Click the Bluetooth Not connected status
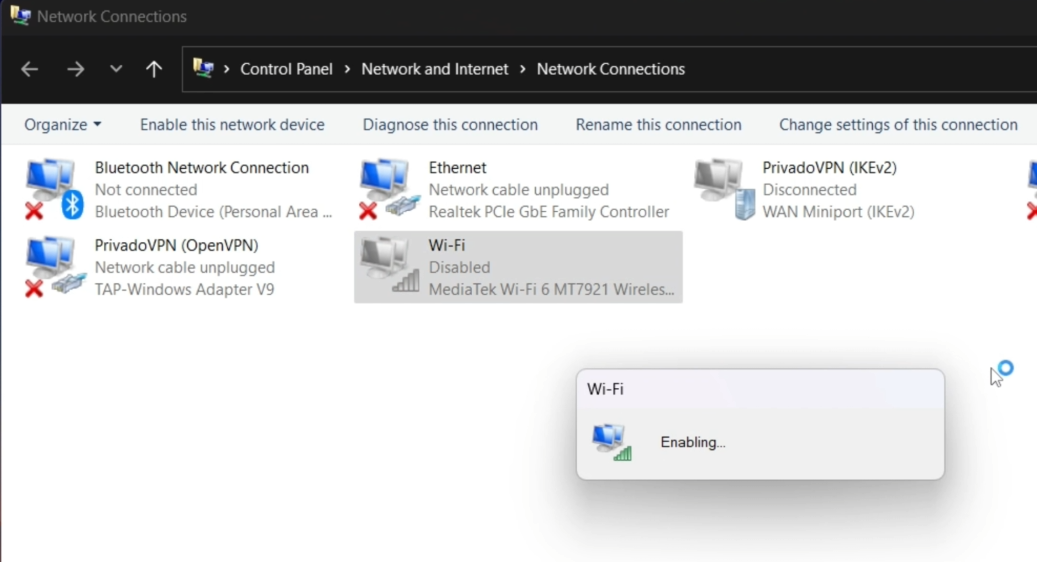Screen dimensions: 1037x562 tap(146, 190)
